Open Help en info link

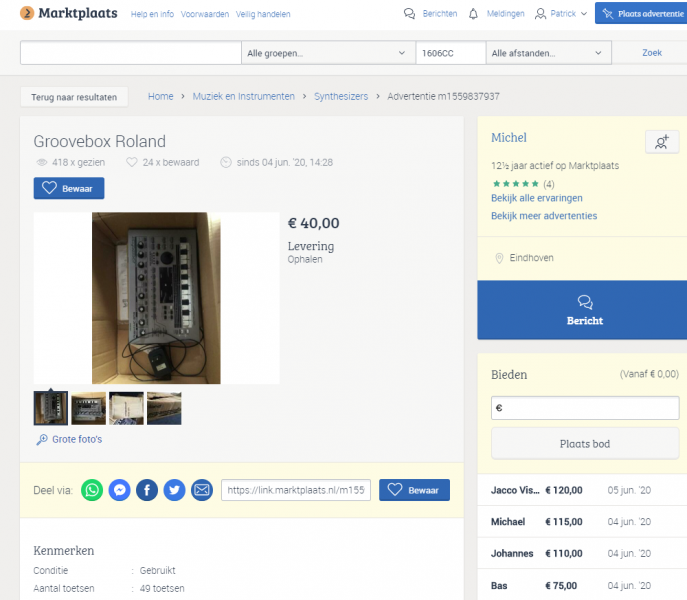(x=152, y=14)
